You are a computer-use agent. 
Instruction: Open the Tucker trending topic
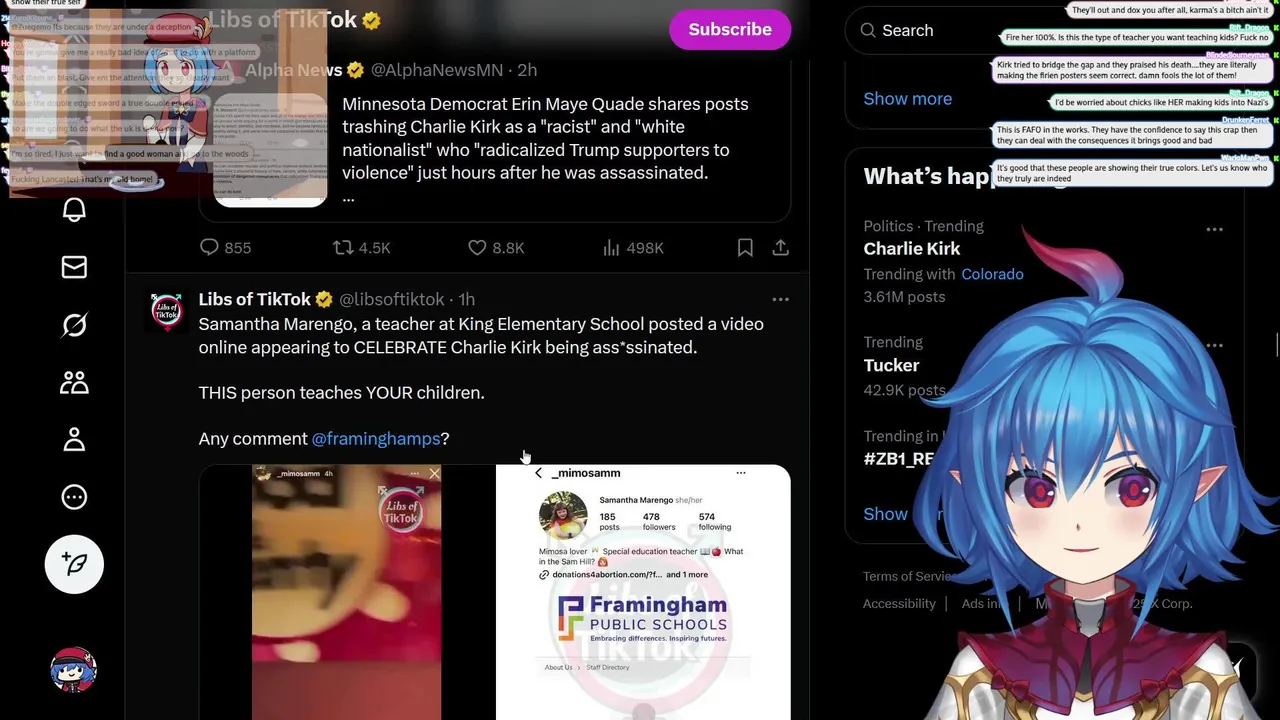(891, 366)
